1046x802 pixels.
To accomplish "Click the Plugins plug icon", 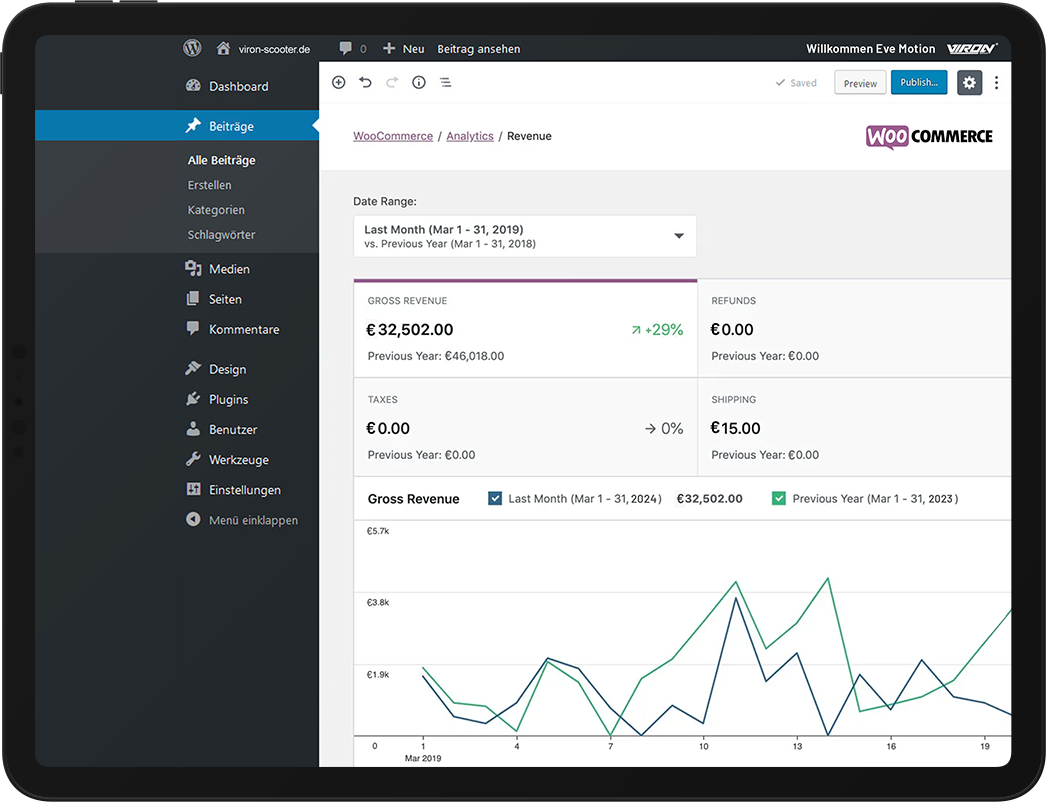I will [193, 398].
